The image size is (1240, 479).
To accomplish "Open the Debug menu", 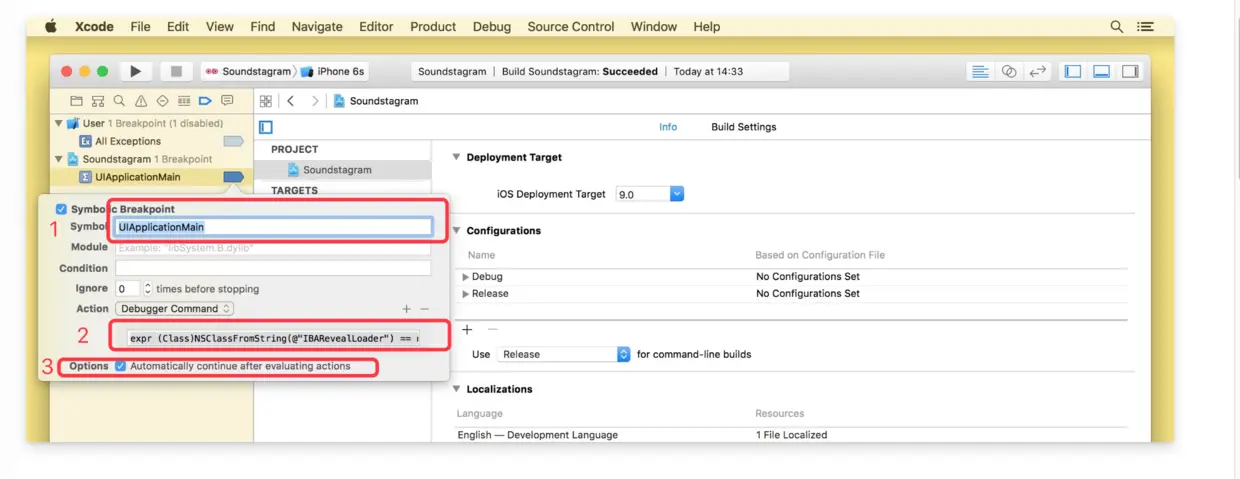I will point(491,27).
